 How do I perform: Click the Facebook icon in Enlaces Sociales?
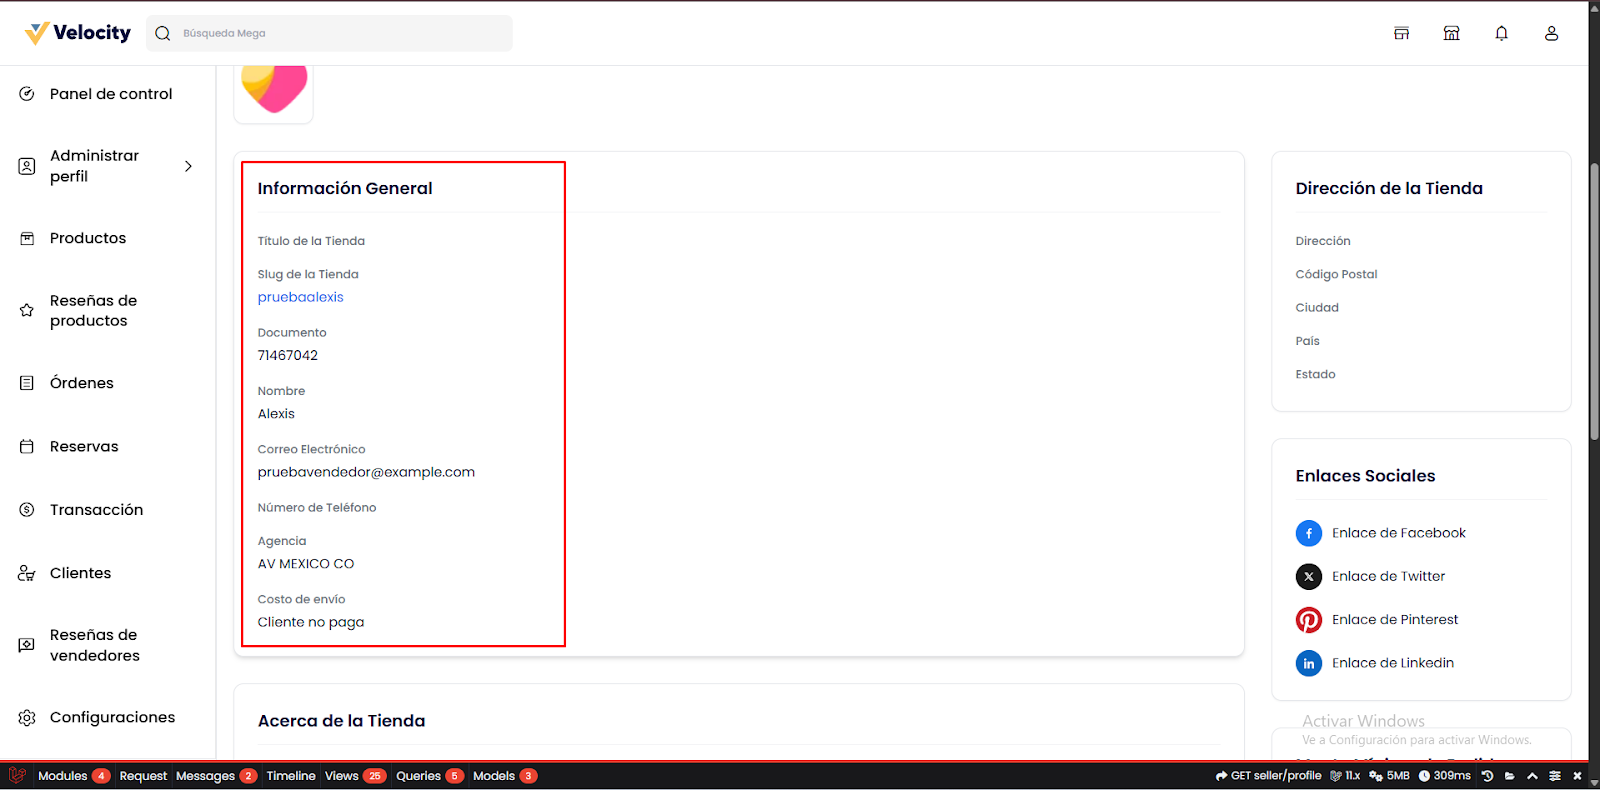pos(1308,533)
